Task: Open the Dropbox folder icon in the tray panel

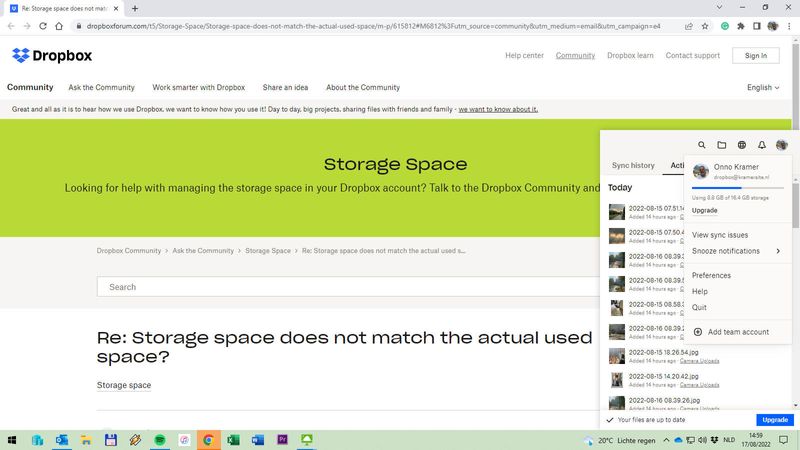Action: click(x=721, y=145)
